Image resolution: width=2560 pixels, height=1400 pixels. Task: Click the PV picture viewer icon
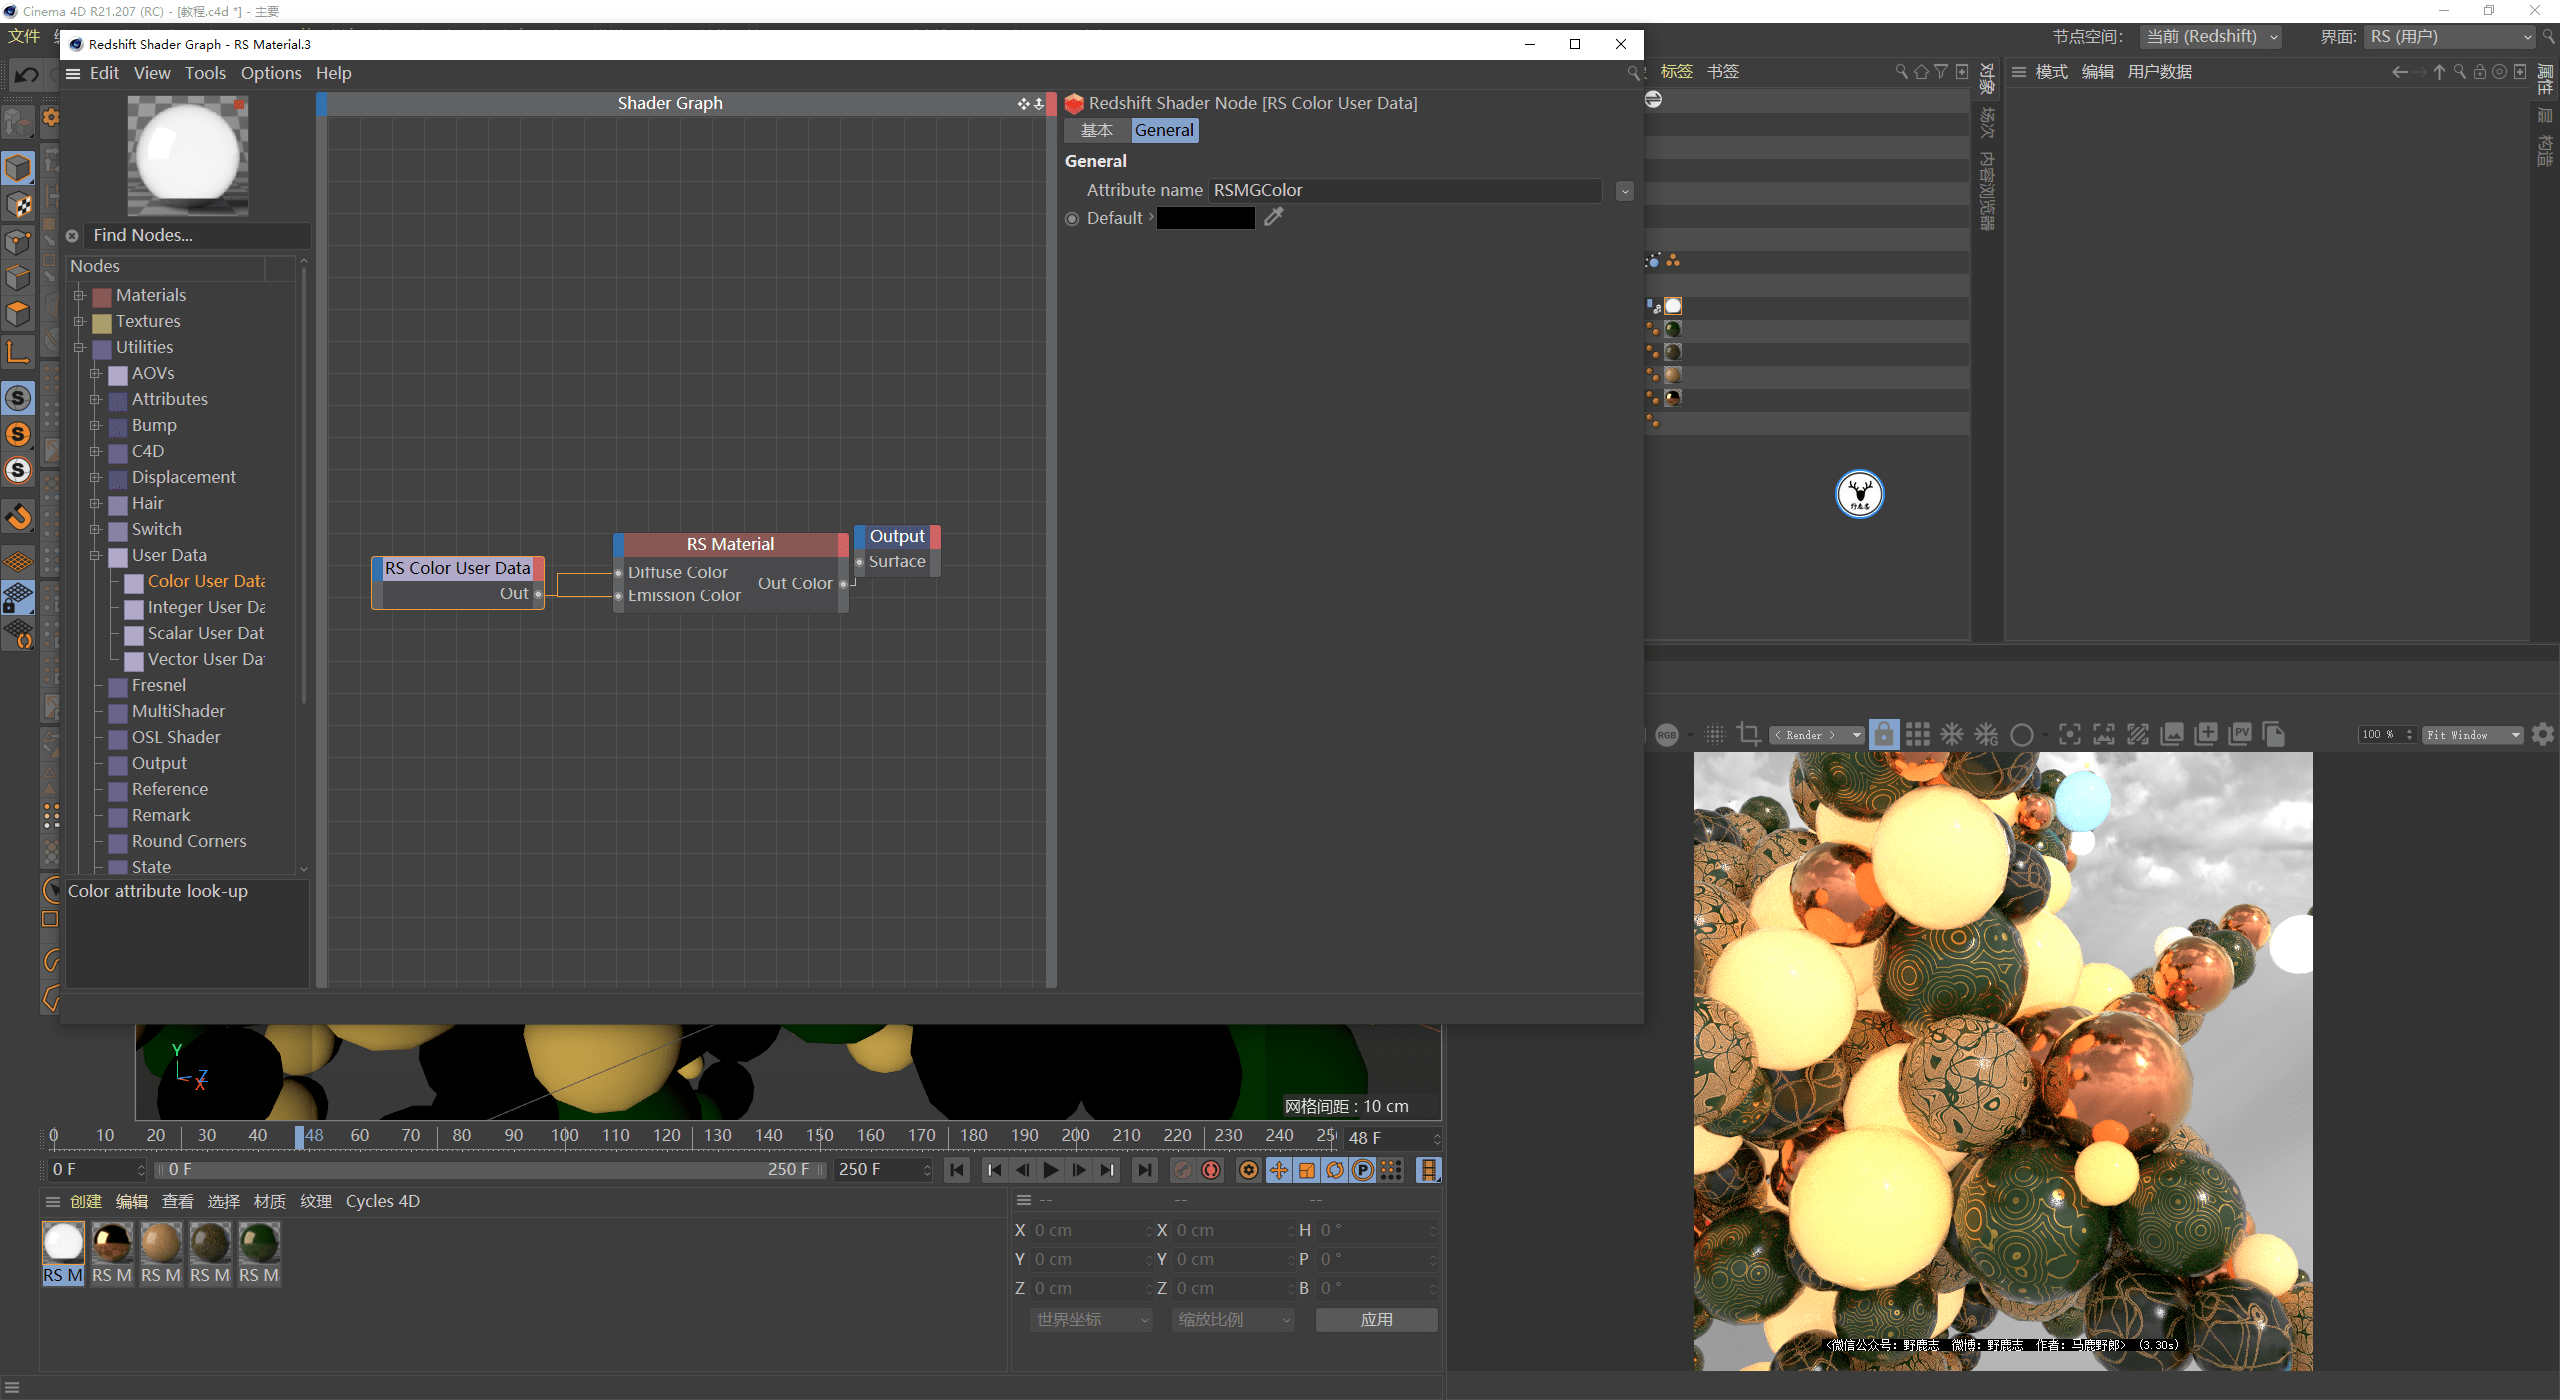[x=2240, y=735]
